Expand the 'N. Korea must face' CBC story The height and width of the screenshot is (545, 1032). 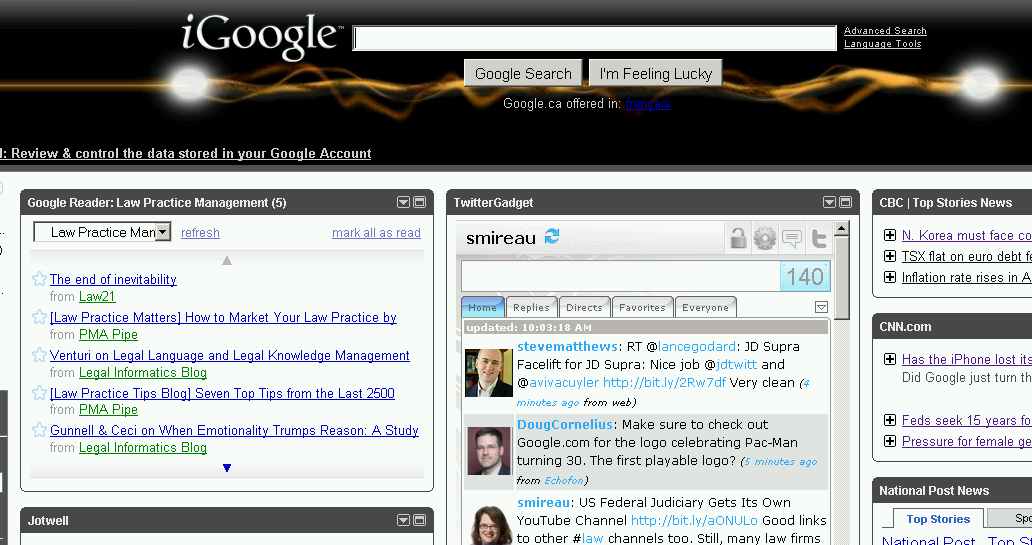(x=890, y=235)
